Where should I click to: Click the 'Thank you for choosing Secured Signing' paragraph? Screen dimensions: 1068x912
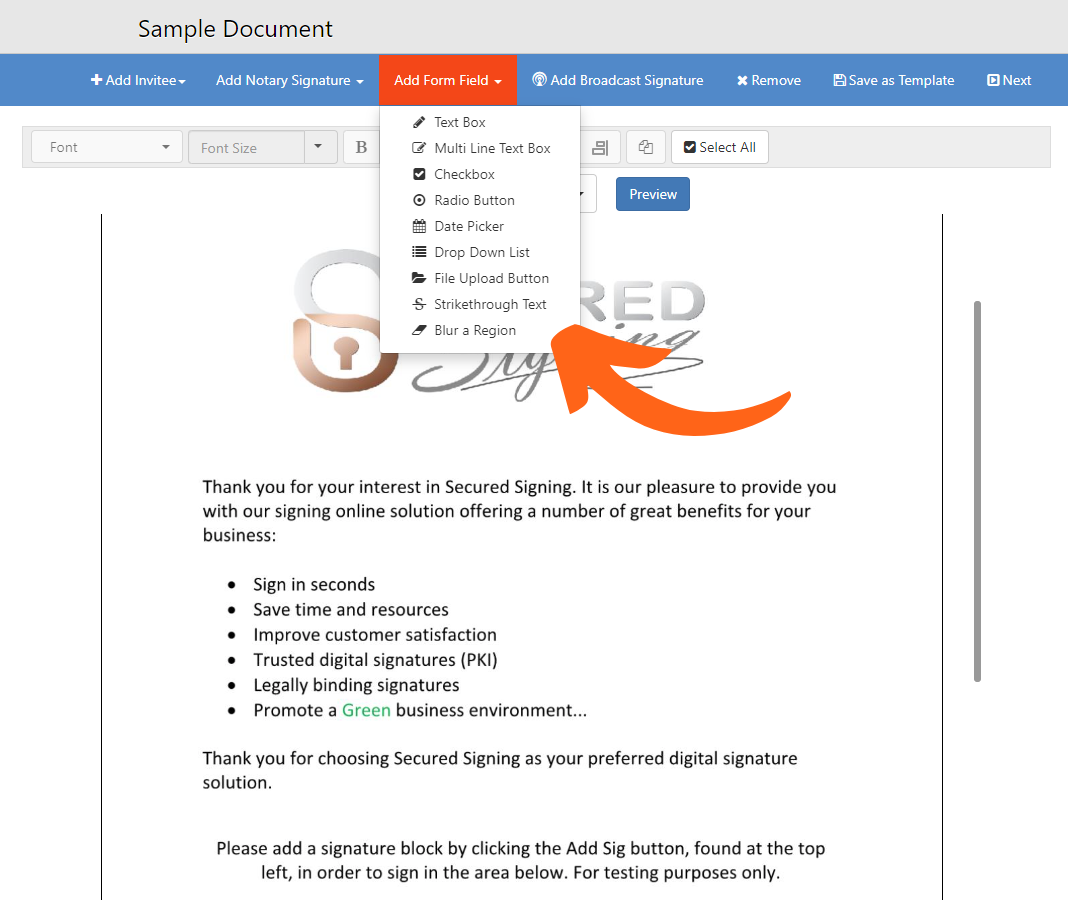(500, 770)
